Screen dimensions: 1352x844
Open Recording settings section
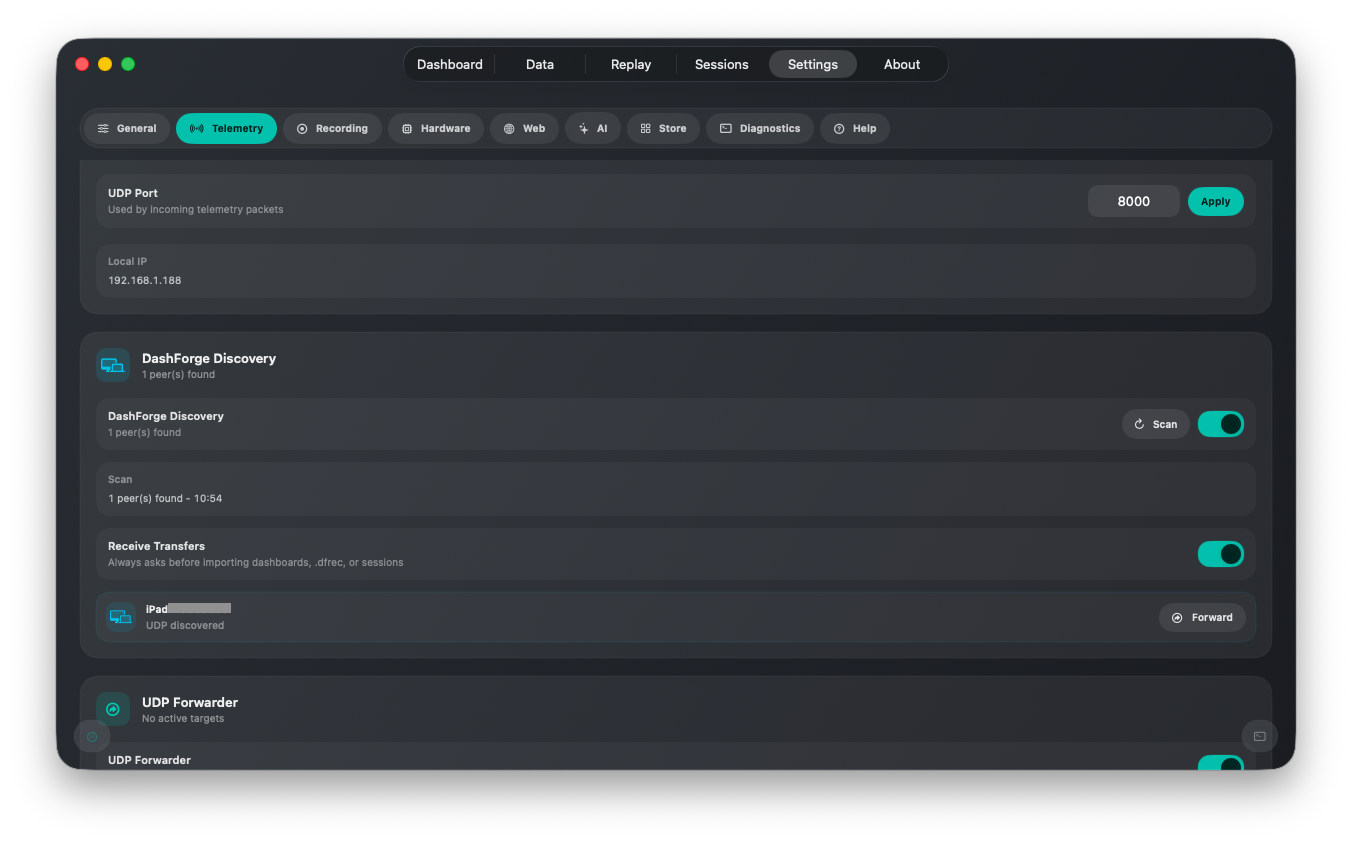tap(332, 128)
